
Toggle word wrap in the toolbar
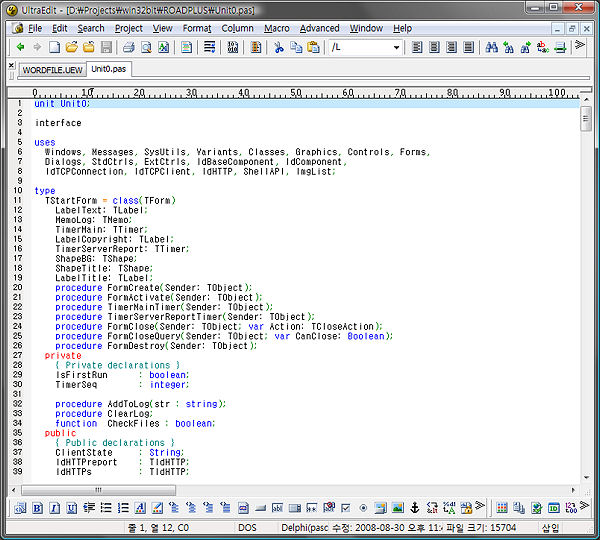pos(210,47)
